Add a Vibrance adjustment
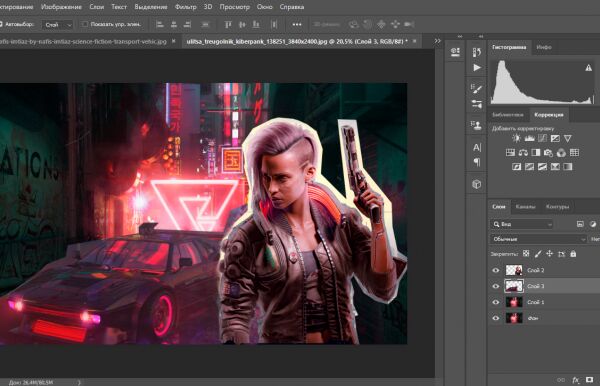This screenshot has width=600, height=386. coord(568,138)
